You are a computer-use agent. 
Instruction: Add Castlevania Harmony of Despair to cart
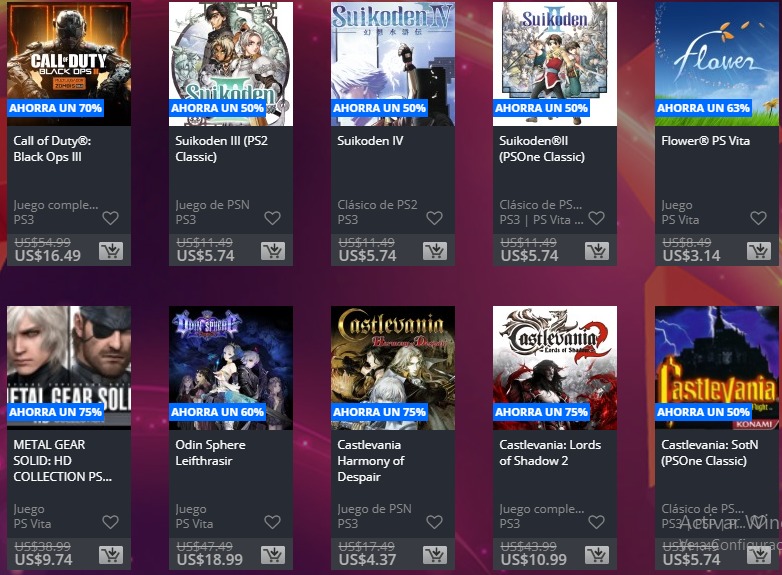point(435,555)
